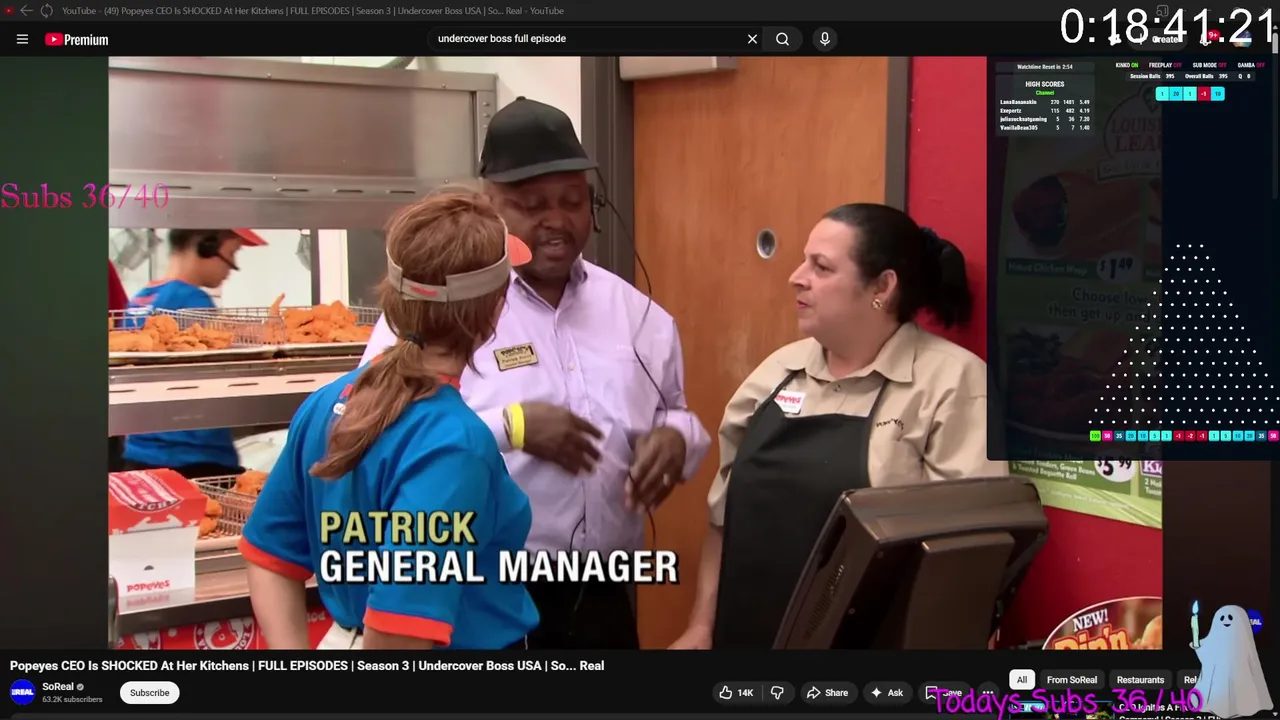Screen dimensions: 1280x720
Task: Submit search with magnifier button
Action: click(x=782, y=39)
